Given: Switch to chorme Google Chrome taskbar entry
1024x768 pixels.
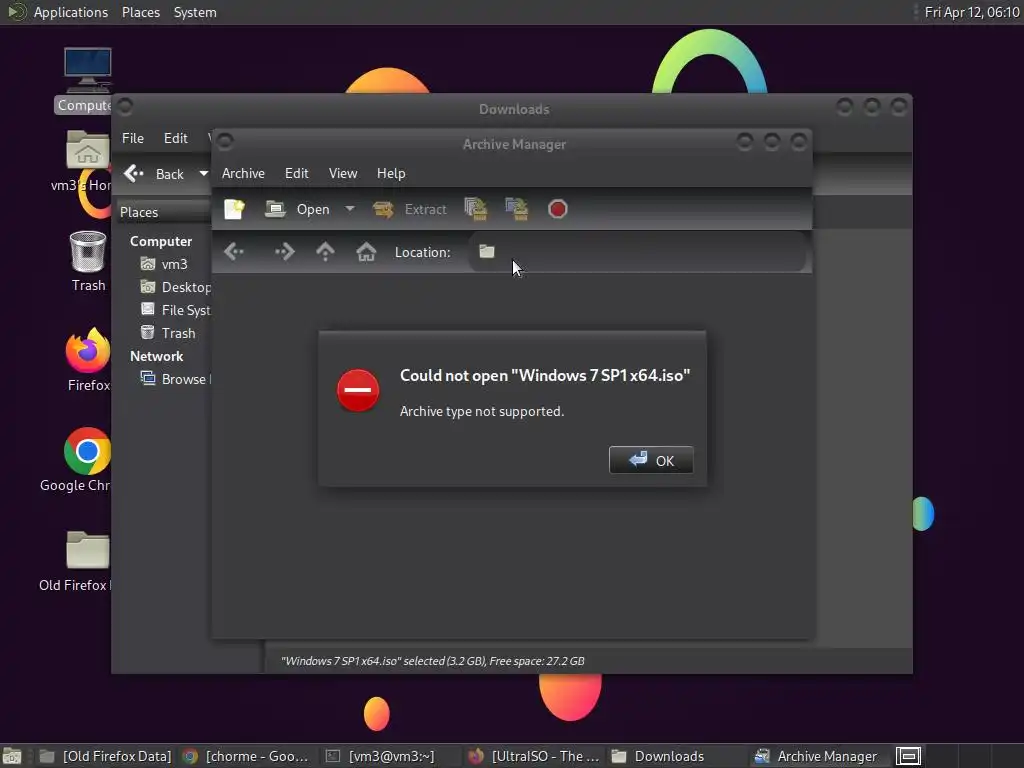Looking at the screenshot, I should click(247, 756).
